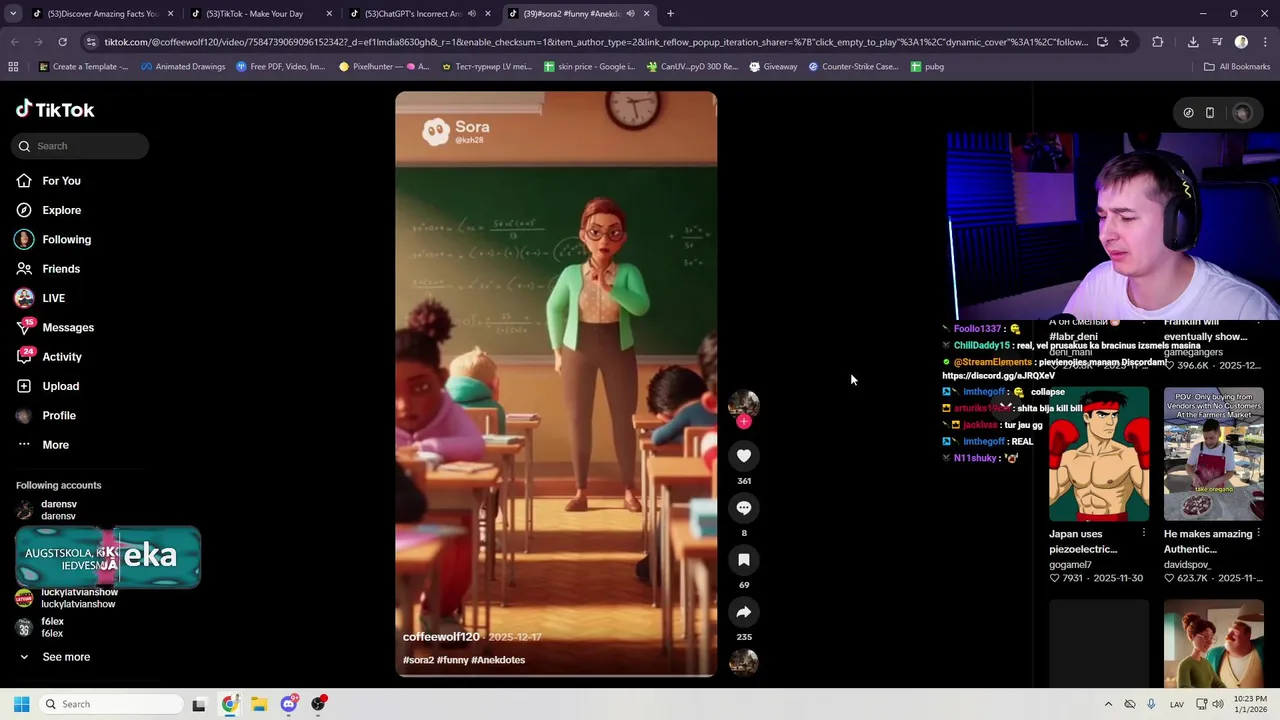Open Chrome three-dot menu
This screenshot has width=1280, height=720.
coord(1265,42)
